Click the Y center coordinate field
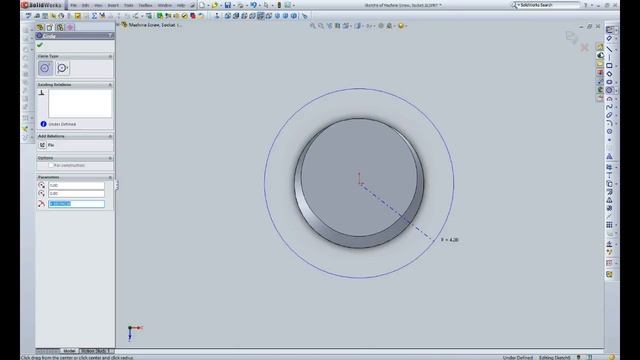Image resolution: width=640 pixels, height=360 pixels. (76, 193)
